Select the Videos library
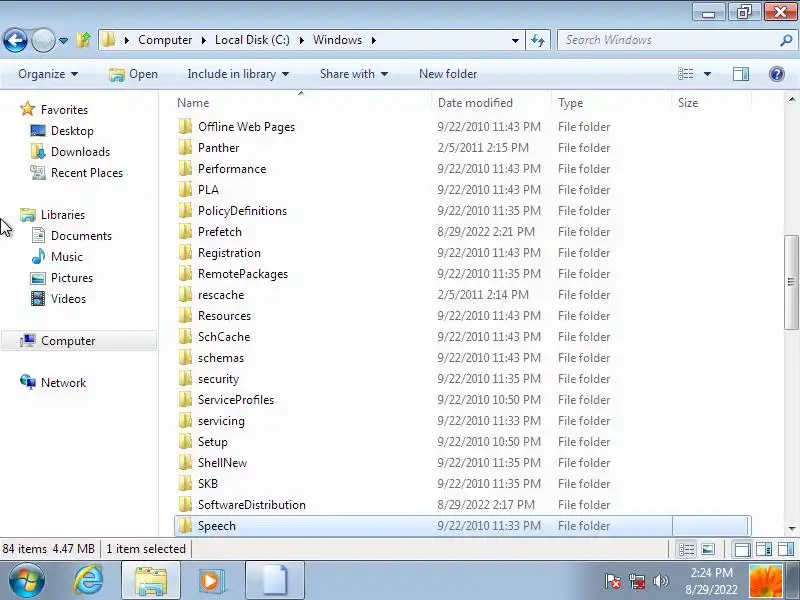This screenshot has height=600, width=800. pos(68,298)
